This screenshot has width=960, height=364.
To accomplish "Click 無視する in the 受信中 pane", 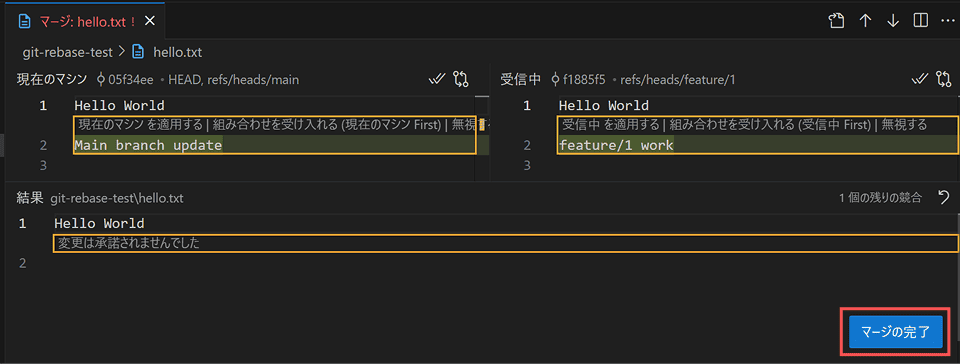I will tap(903, 125).
